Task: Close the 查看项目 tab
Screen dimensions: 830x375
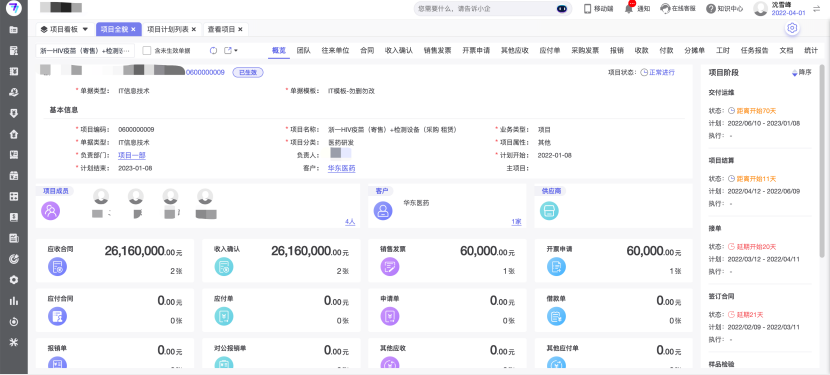Action: [240, 29]
